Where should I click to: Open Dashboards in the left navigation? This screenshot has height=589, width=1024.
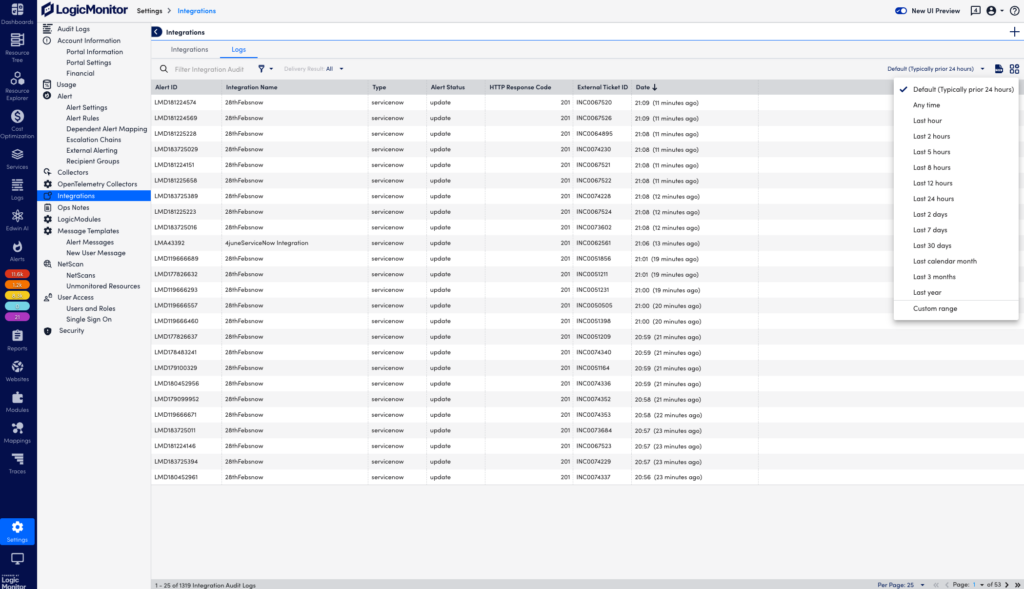(x=17, y=14)
